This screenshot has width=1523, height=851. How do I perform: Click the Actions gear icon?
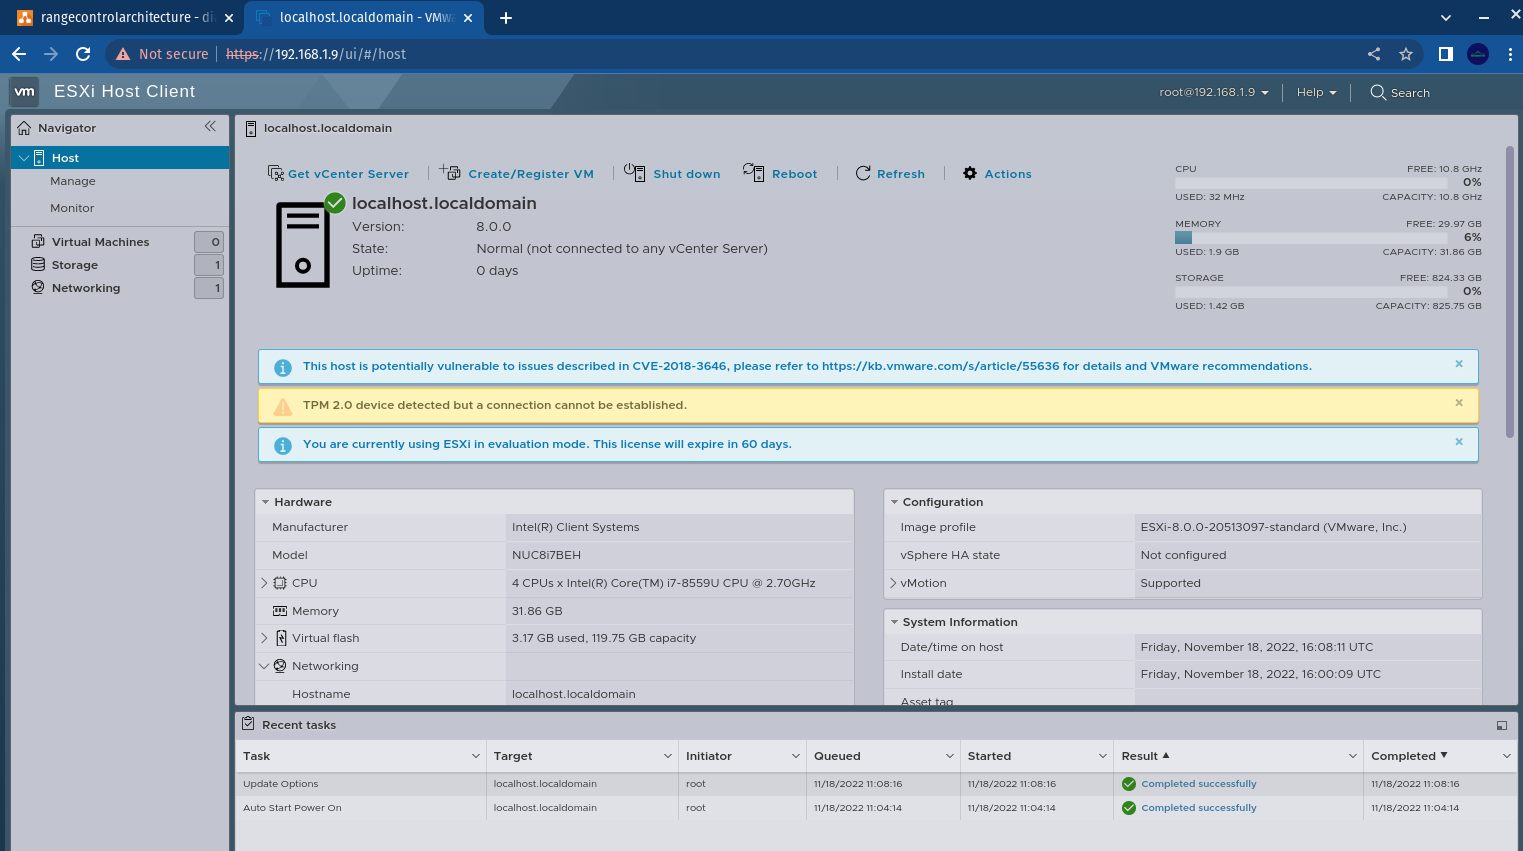point(970,173)
